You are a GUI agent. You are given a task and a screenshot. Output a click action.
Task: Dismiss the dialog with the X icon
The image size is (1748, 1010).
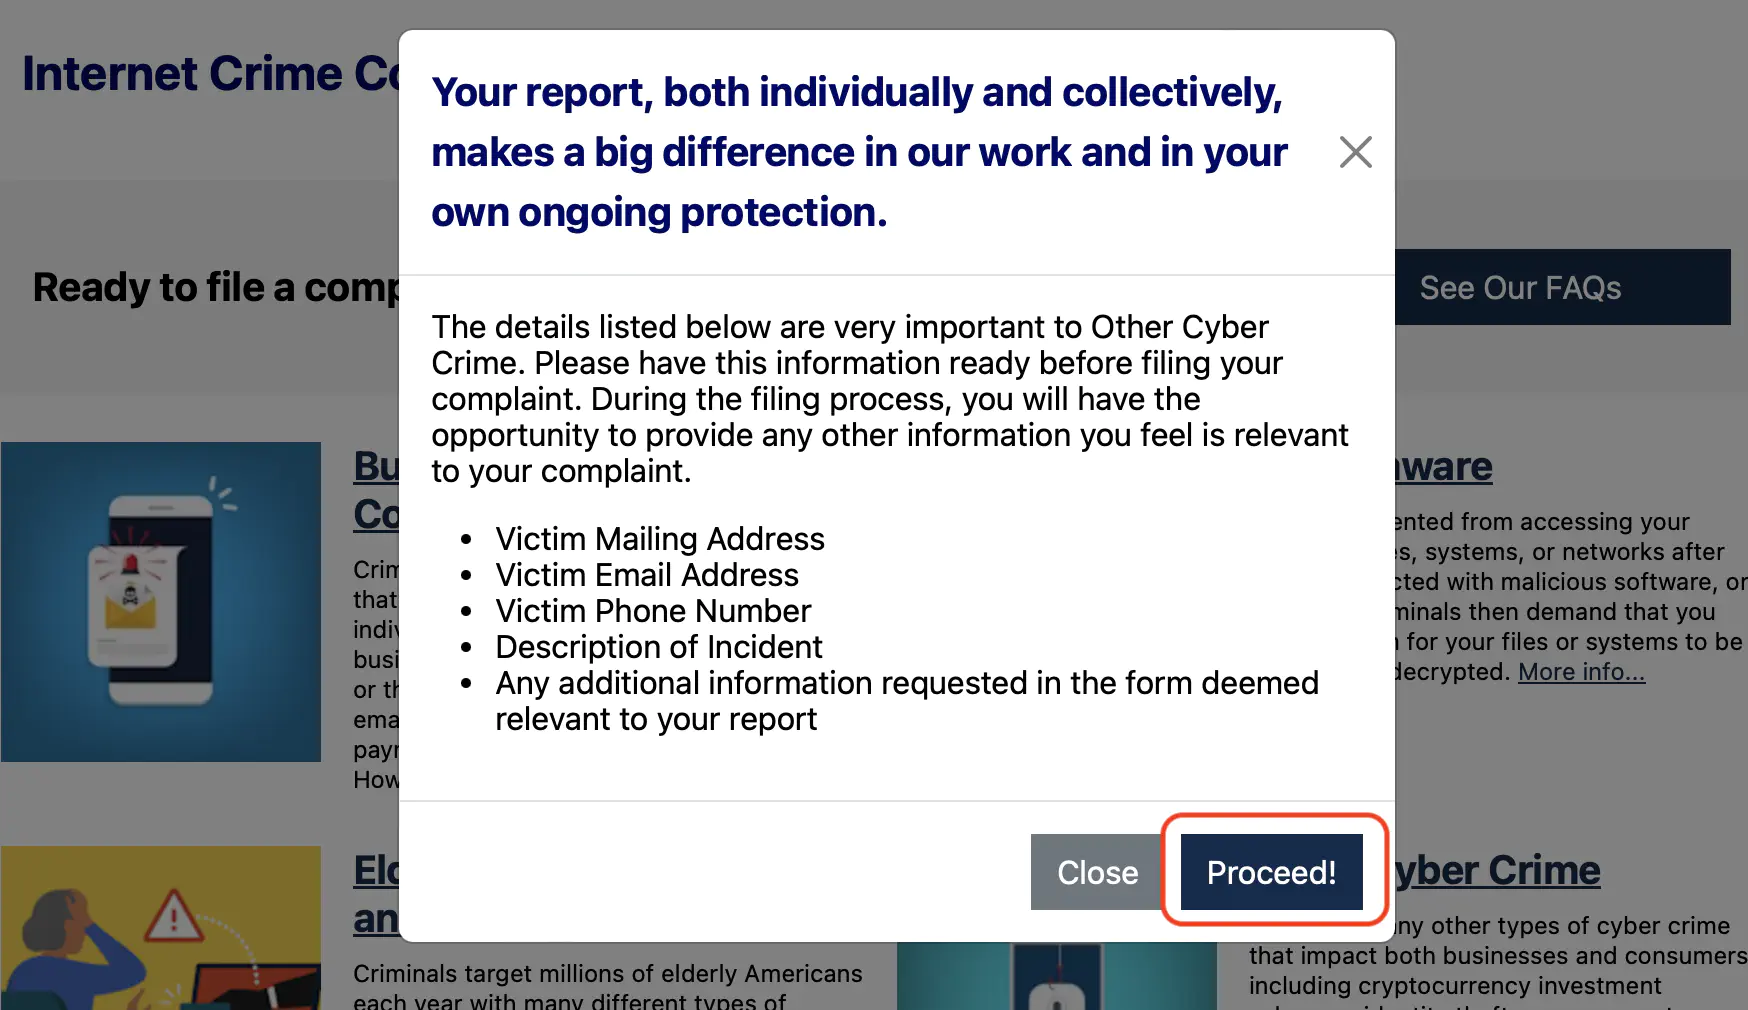[x=1355, y=152]
